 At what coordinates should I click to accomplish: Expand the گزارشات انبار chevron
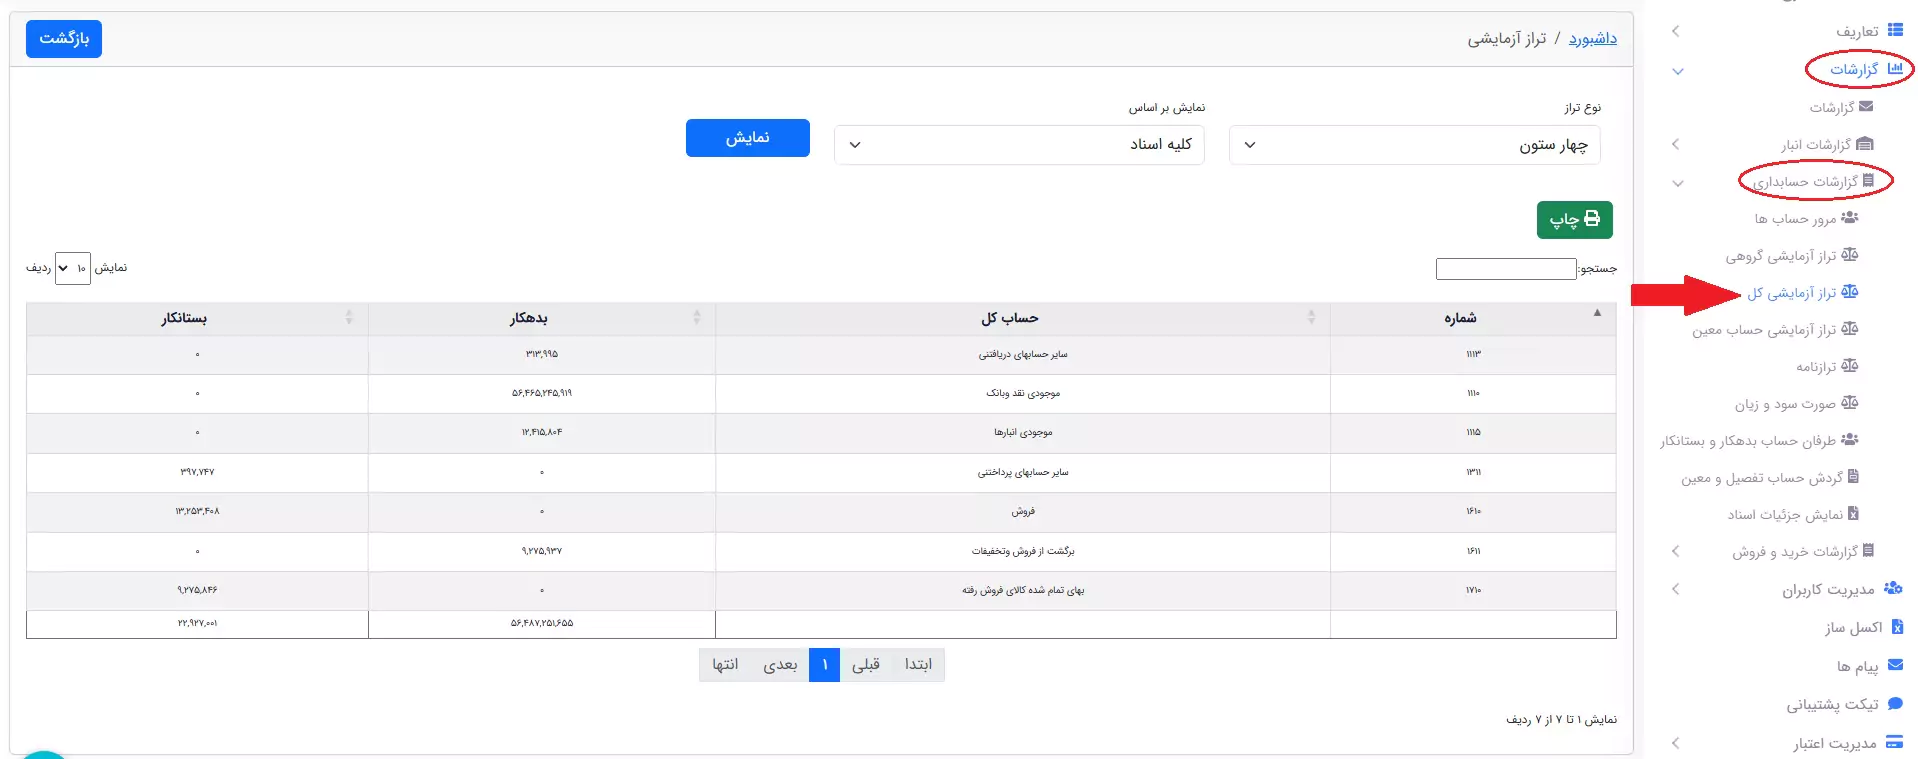click(1676, 145)
